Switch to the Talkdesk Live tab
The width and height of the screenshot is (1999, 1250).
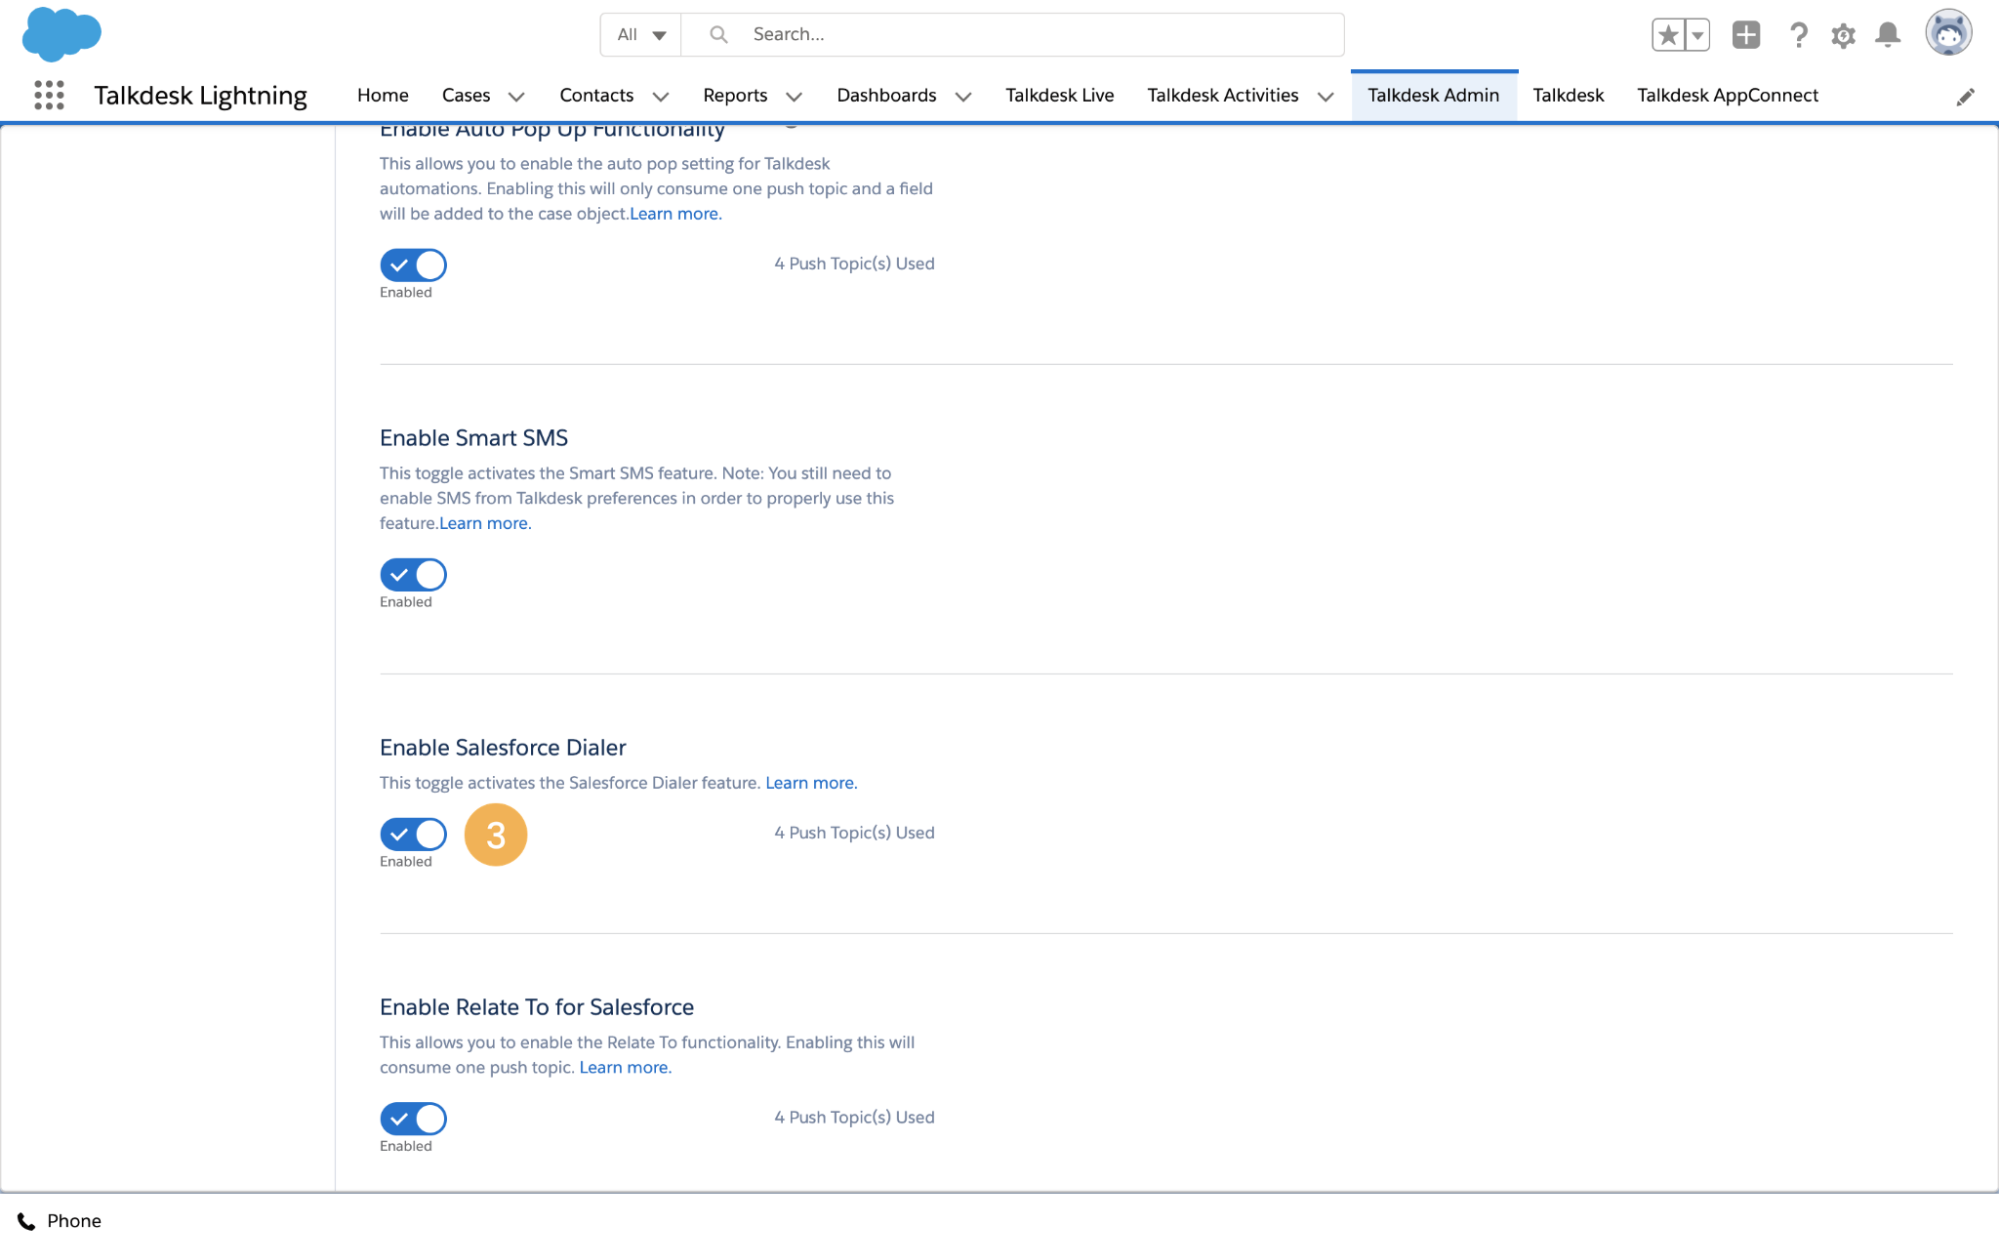pos(1059,95)
